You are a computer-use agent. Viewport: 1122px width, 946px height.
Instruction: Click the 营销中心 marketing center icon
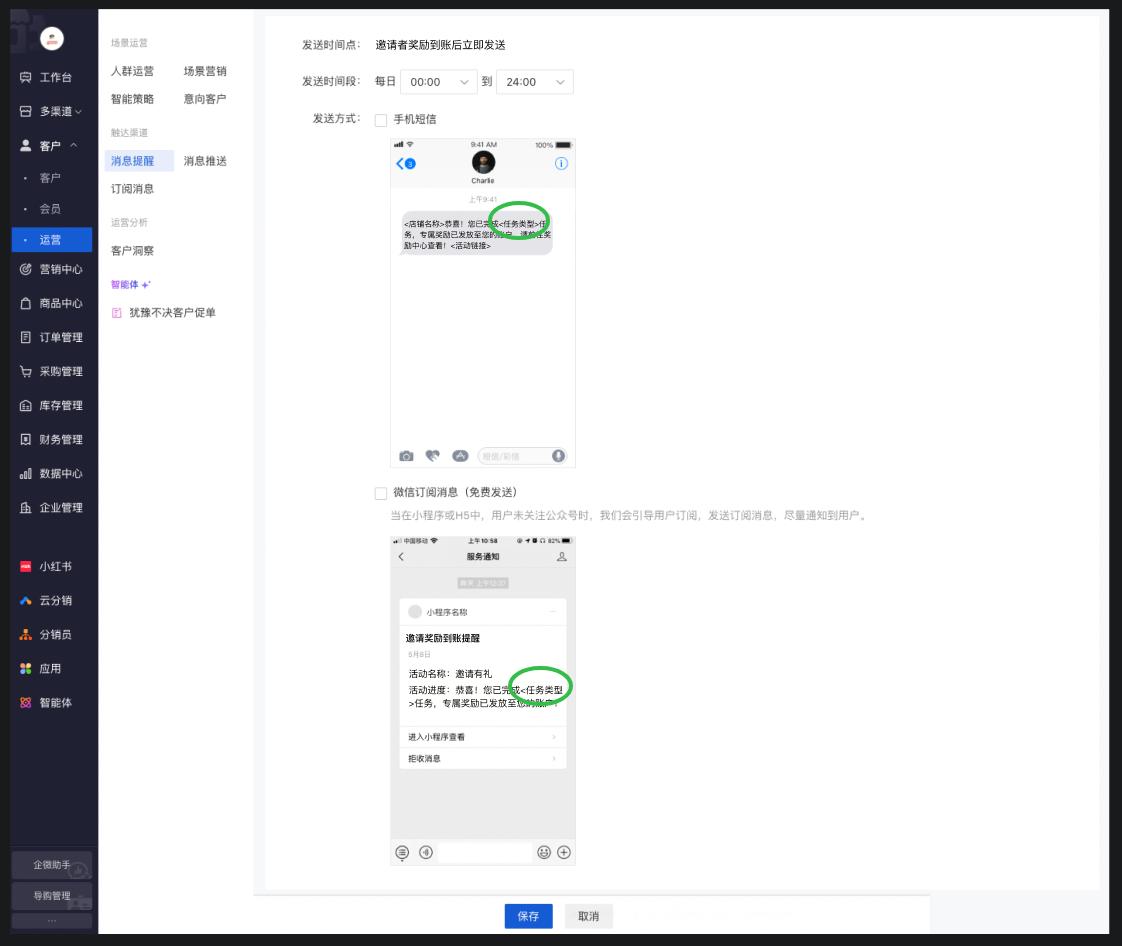(x=26, y=269)
